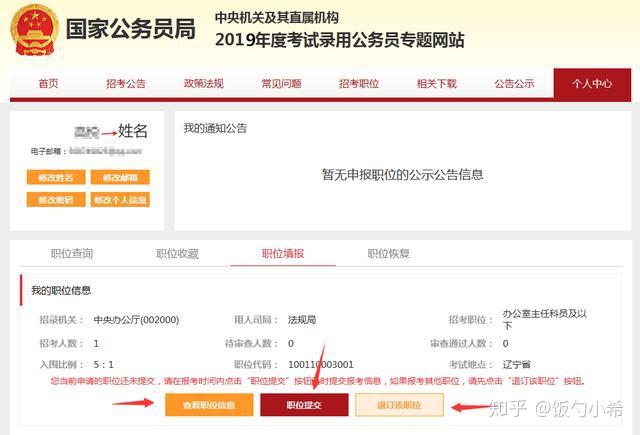Open 修改个人信息 button
Viewport: 640px width, 435px height.
[120, 200]
